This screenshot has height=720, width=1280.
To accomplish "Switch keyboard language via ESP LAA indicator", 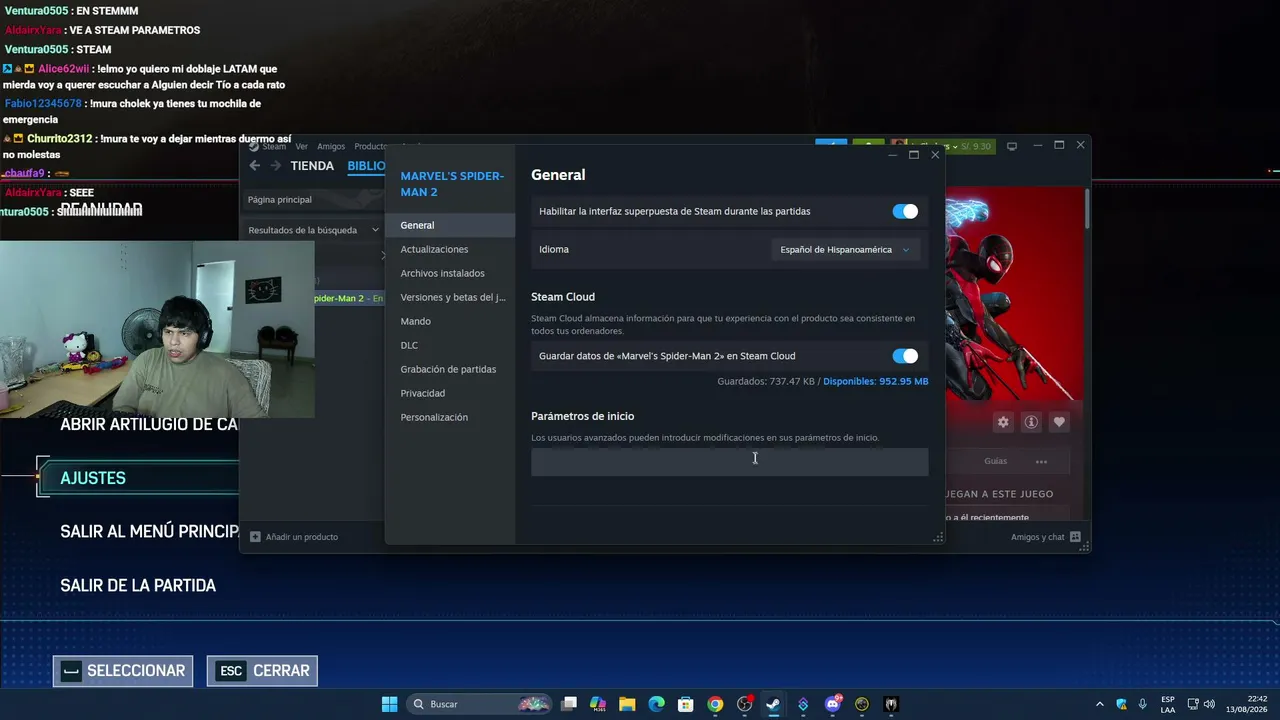I will click(1168, 704).
